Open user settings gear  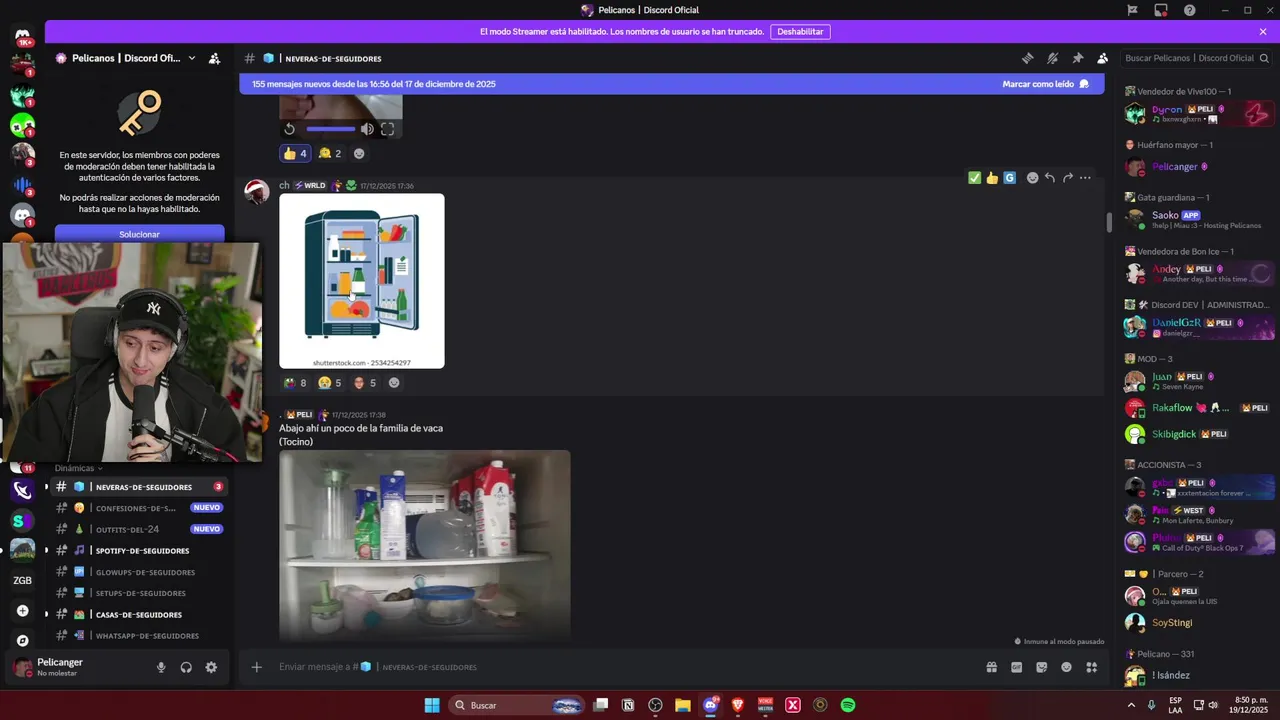[211, 667]
